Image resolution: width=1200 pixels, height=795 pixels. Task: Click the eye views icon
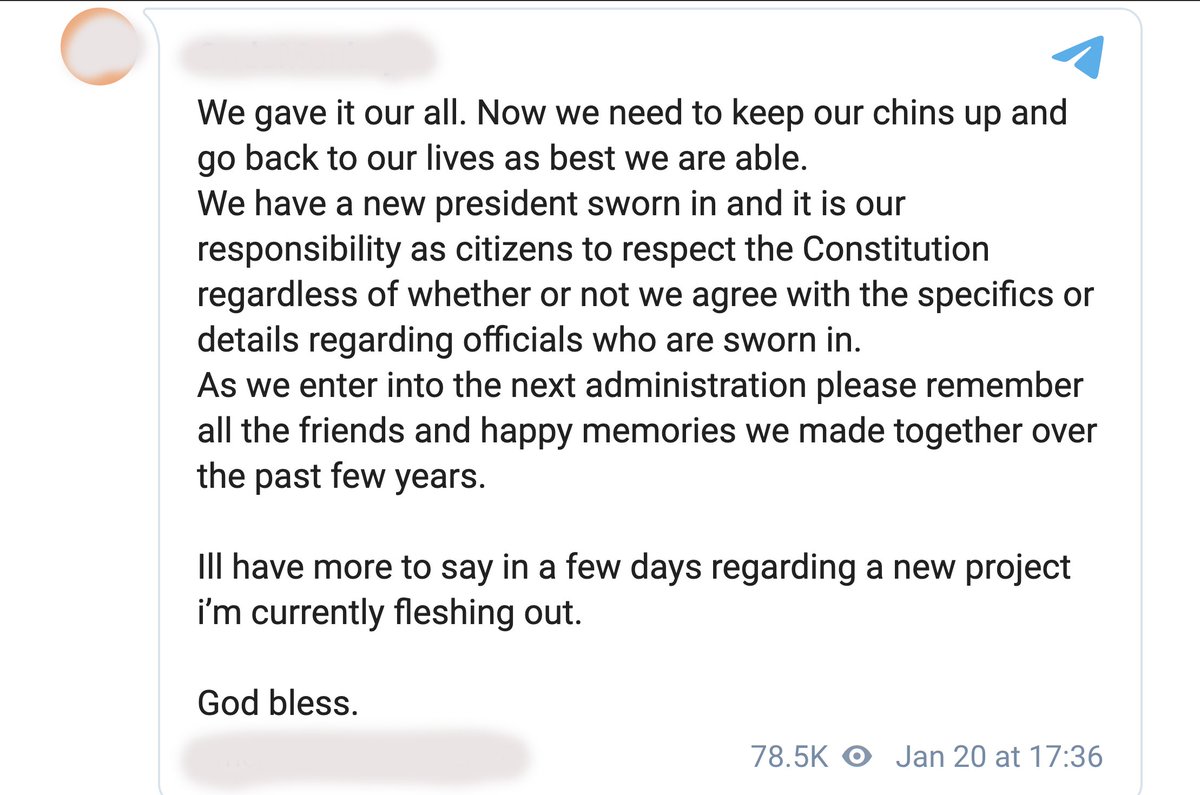(857, 756)
